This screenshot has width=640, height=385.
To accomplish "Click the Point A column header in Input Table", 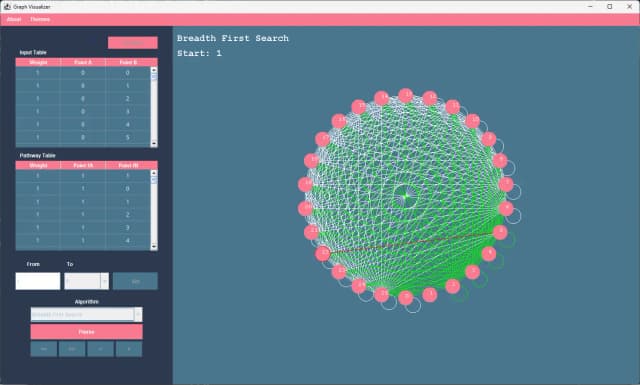I will point(83,62).
